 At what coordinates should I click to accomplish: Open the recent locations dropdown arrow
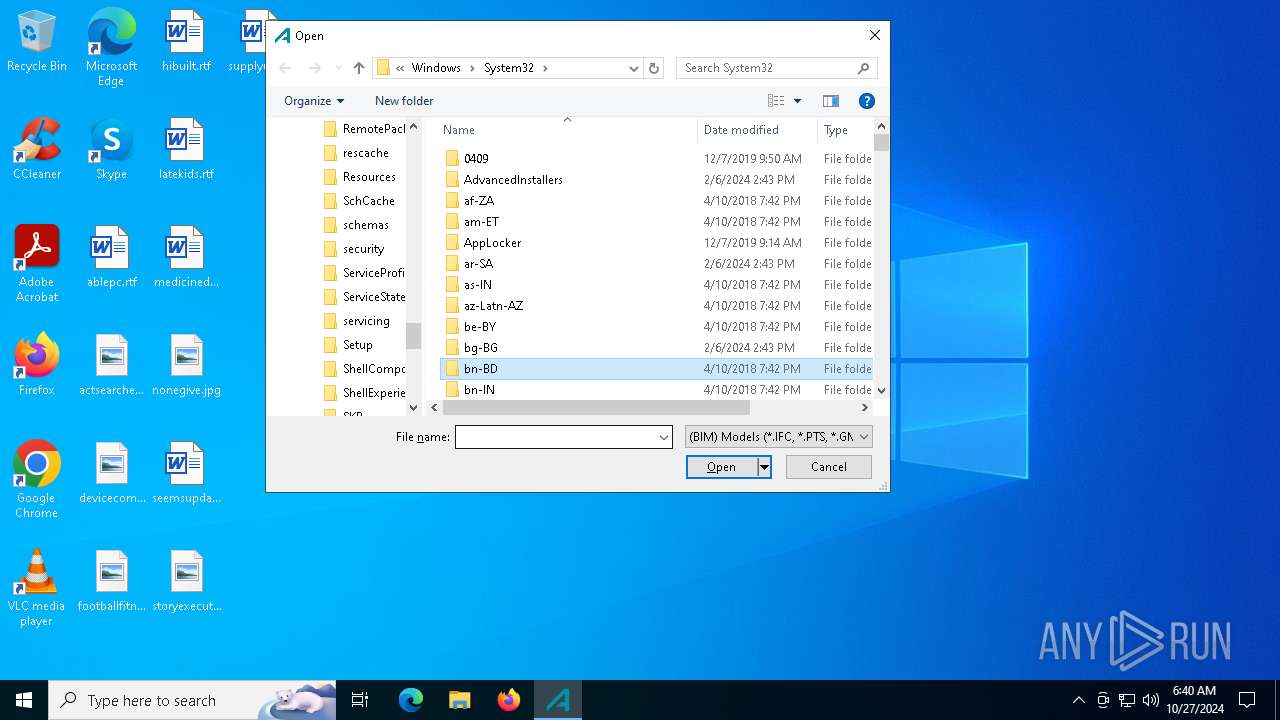pyautogui.click(x=338, y=68)
